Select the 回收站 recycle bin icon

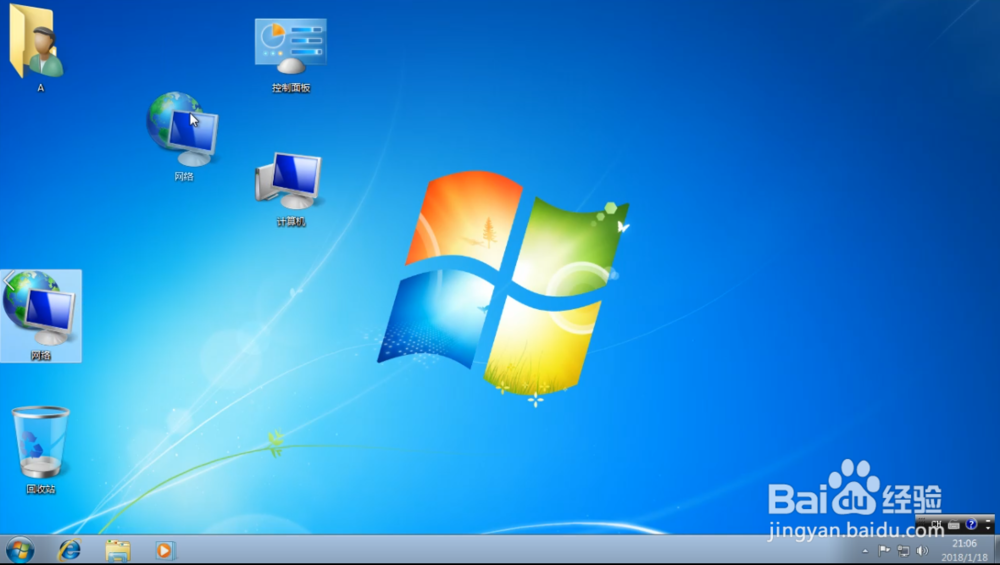[41, 450]
